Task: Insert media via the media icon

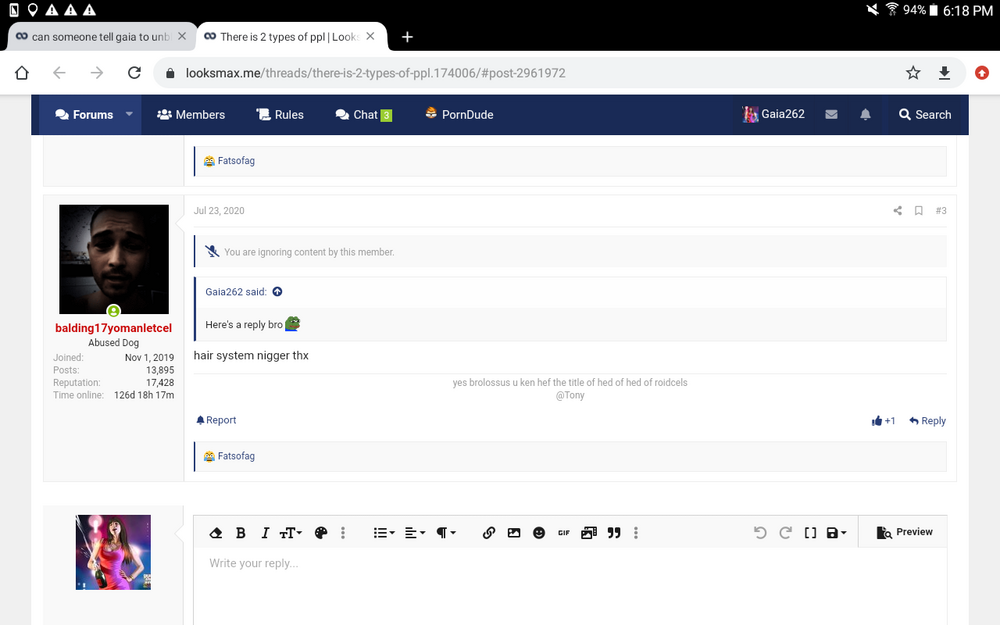Action: coord(589,533)
